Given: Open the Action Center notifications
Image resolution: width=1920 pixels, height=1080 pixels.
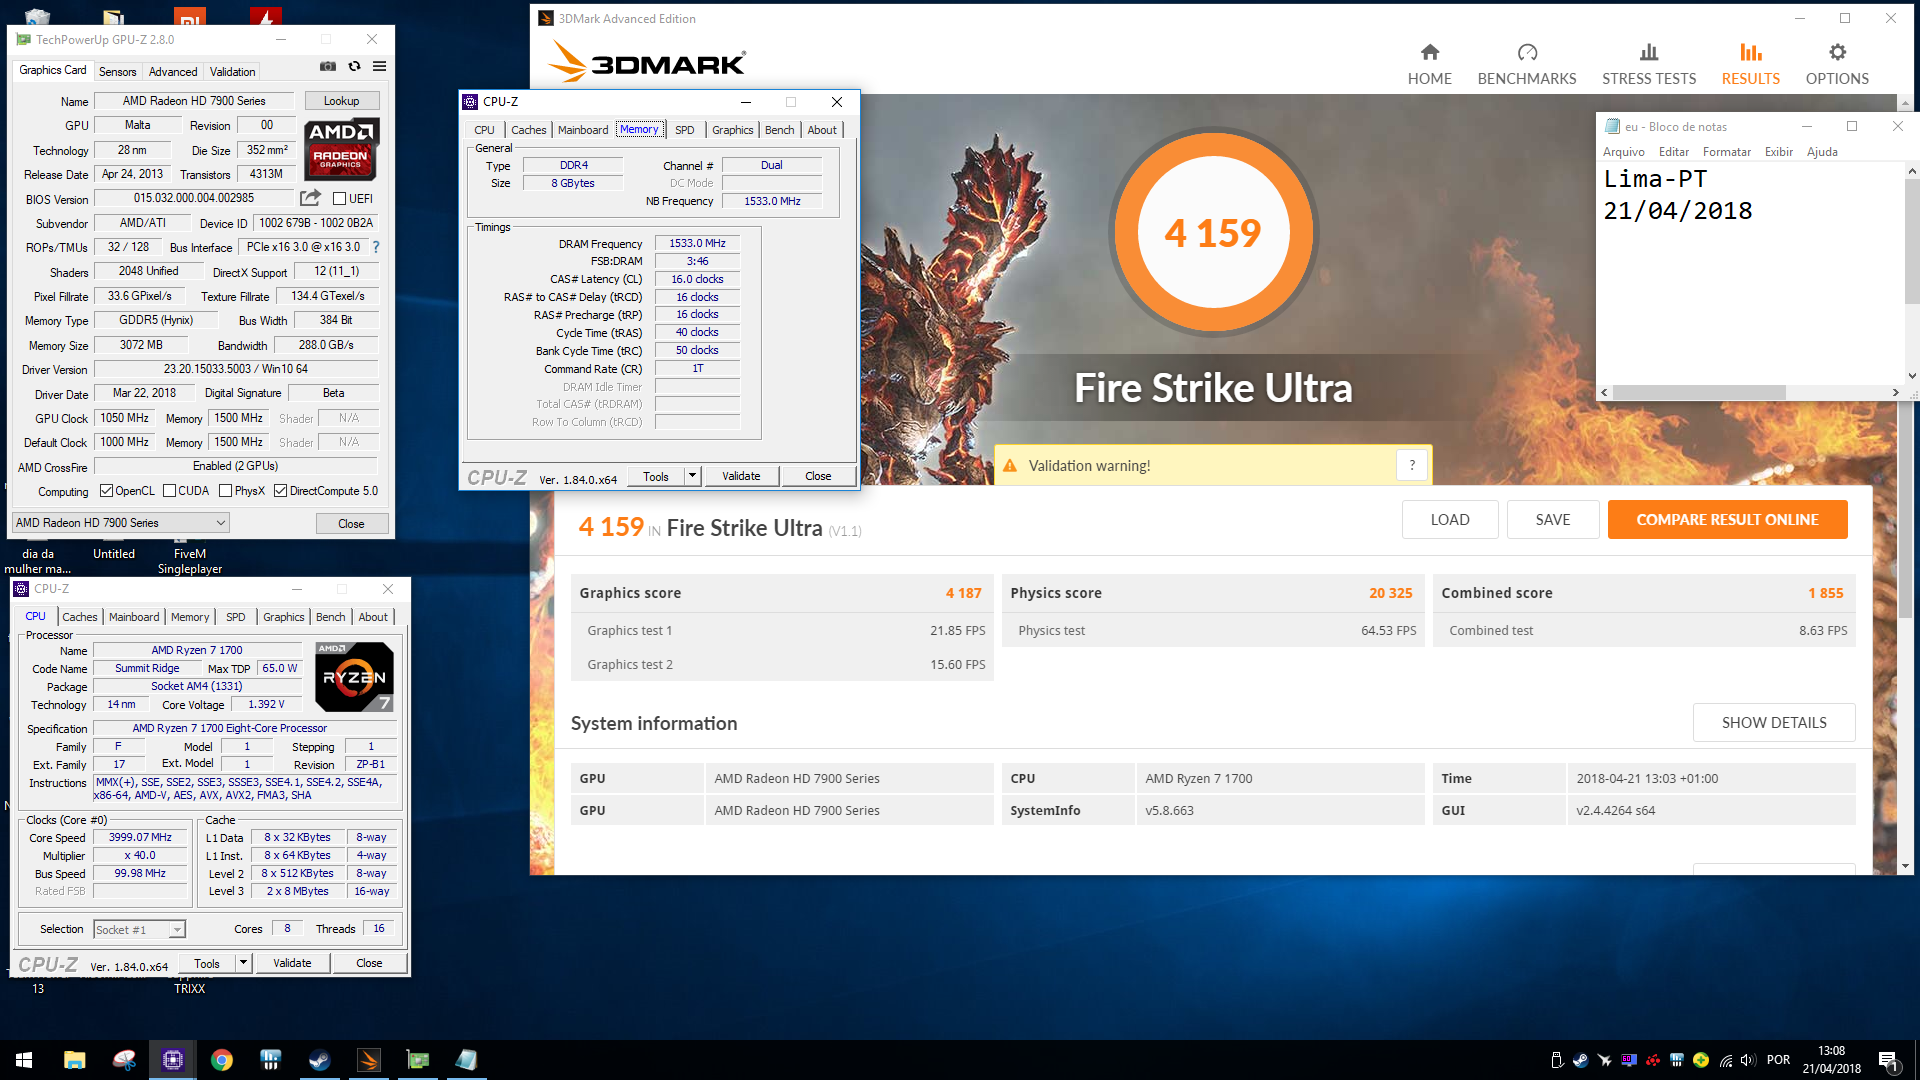Looking at the screenshot, I should pos(1888,1060).
